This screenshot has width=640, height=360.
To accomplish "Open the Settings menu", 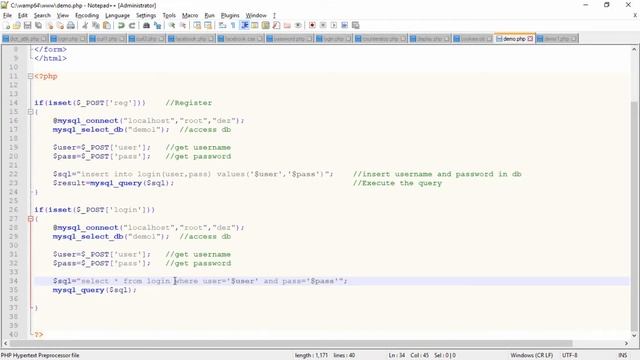I will [146, 16].
